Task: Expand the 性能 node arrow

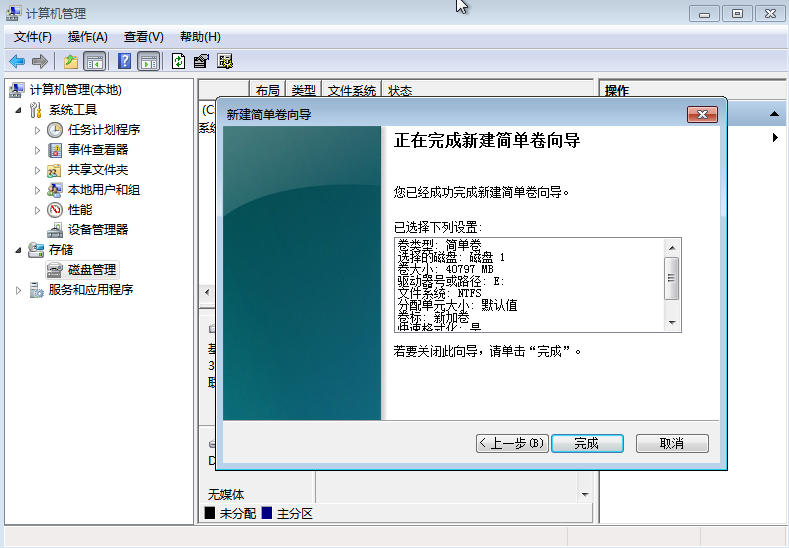Action: click(x=37, y=210)
